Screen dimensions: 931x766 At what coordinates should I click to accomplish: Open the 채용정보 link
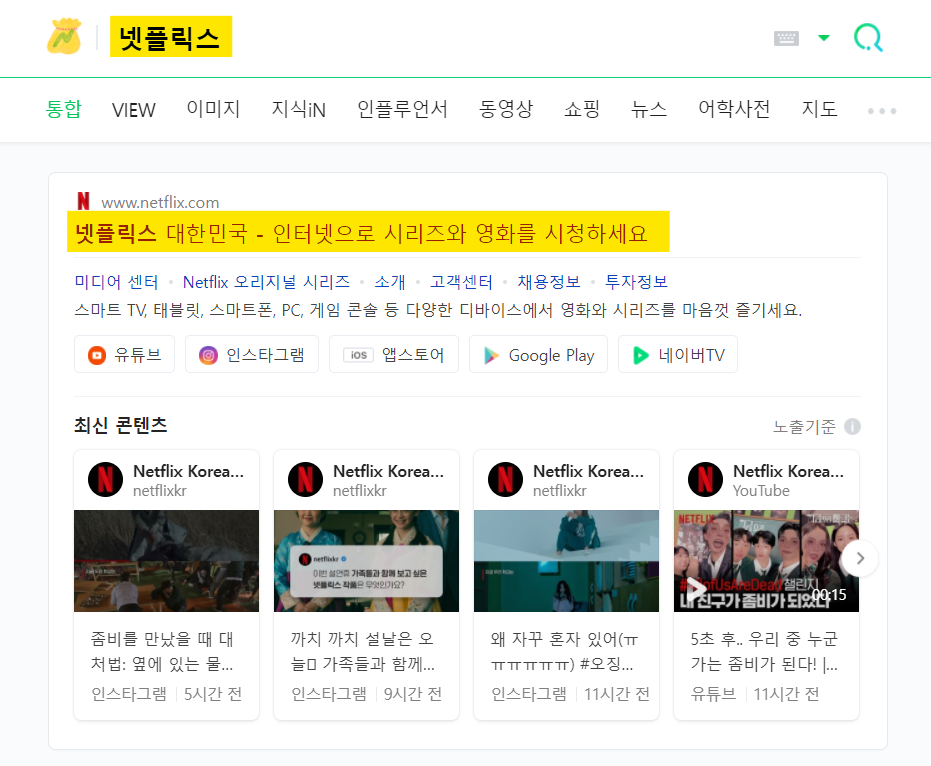[549, 282]
